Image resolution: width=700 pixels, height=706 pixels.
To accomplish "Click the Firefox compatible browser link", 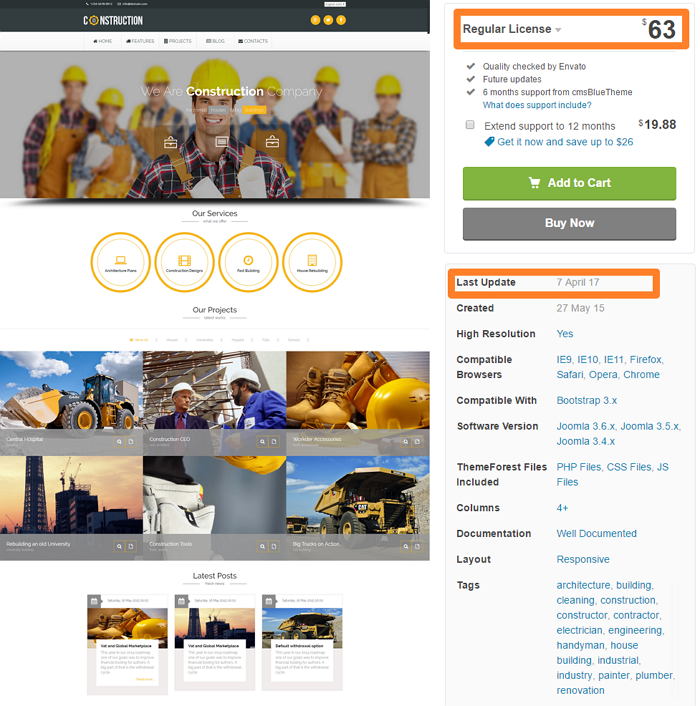I will 646,359.
